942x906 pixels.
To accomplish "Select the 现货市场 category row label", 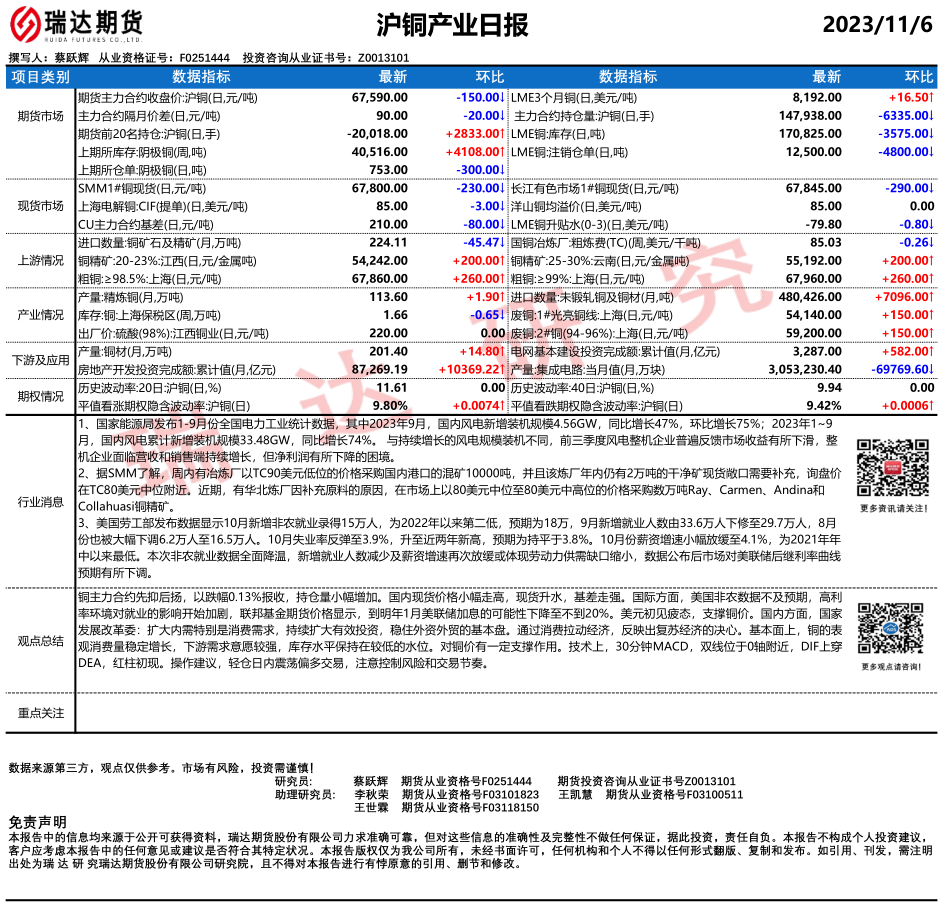I will click(x=40, y=205).
